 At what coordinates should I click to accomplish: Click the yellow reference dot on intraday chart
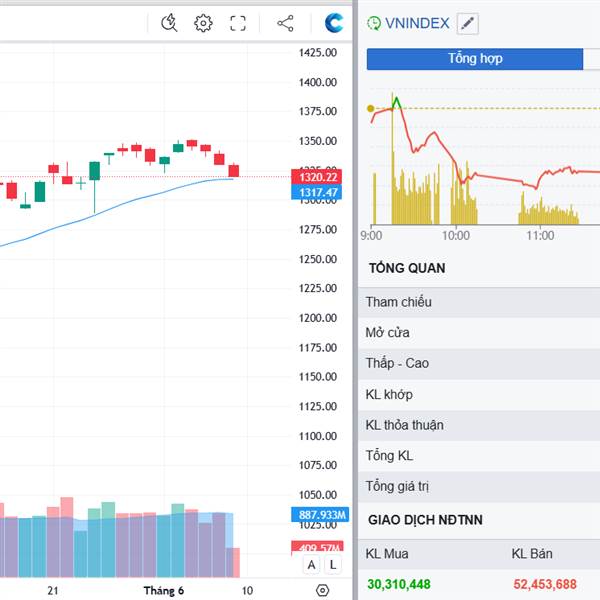click(370, 109)
